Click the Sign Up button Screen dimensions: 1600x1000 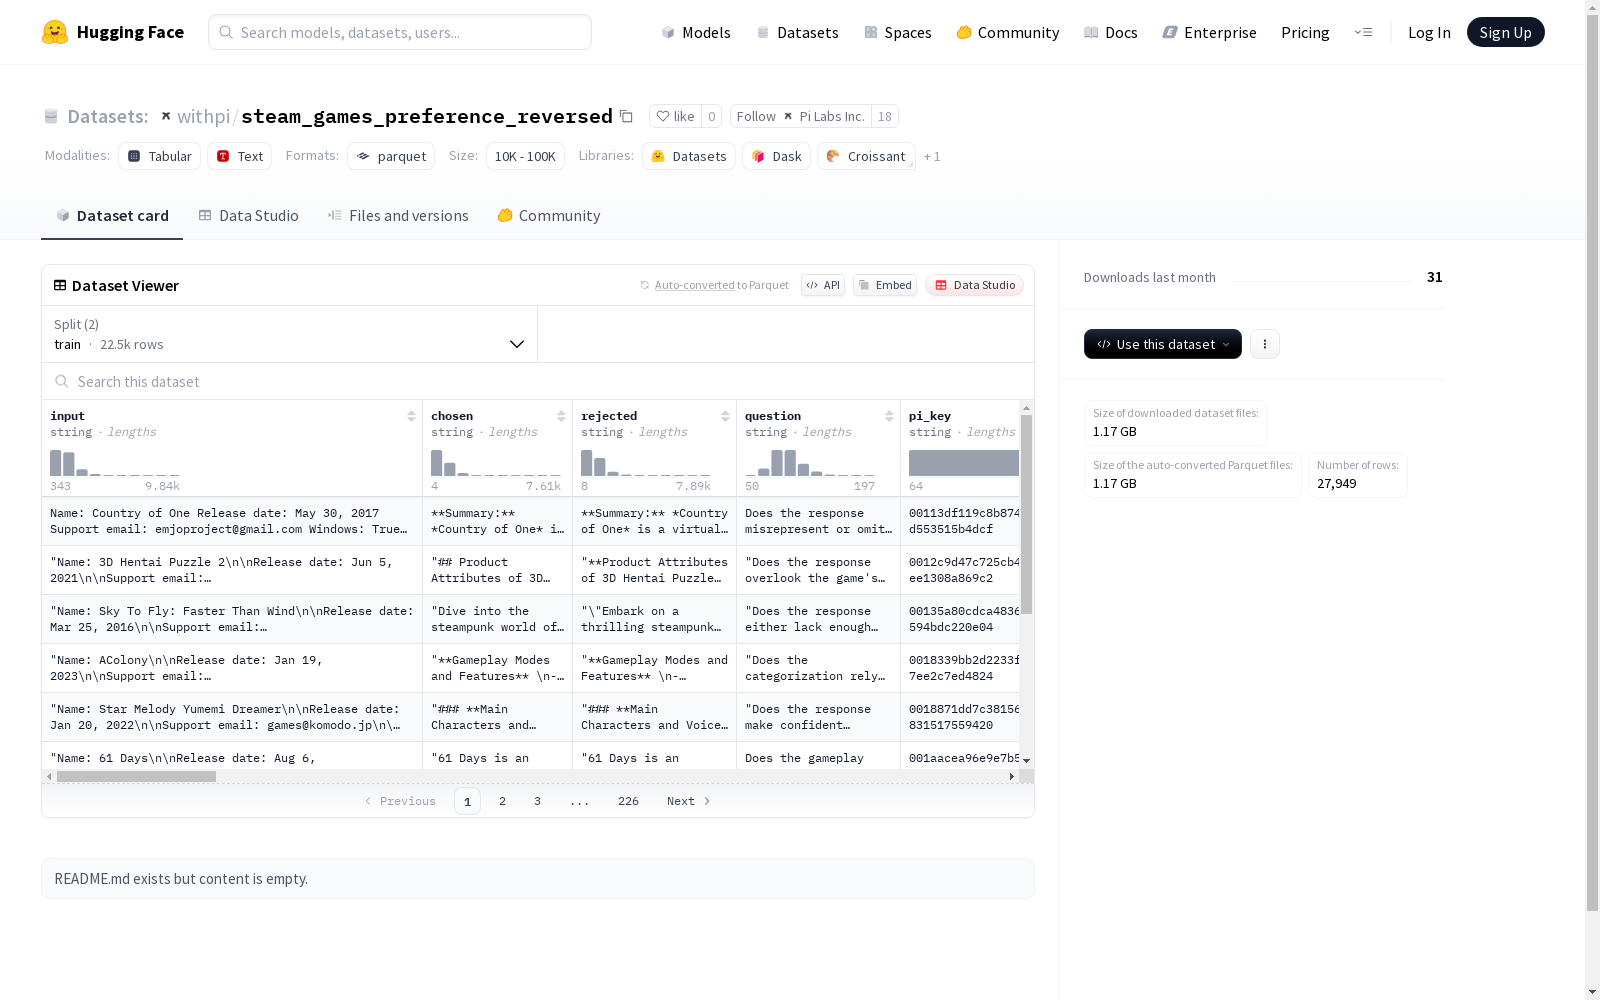(1505, 32)
